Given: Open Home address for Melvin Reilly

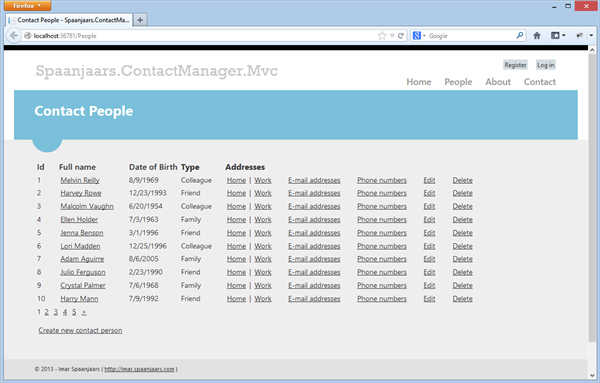Looking at the screenshot, I should [x=236, y=180].
